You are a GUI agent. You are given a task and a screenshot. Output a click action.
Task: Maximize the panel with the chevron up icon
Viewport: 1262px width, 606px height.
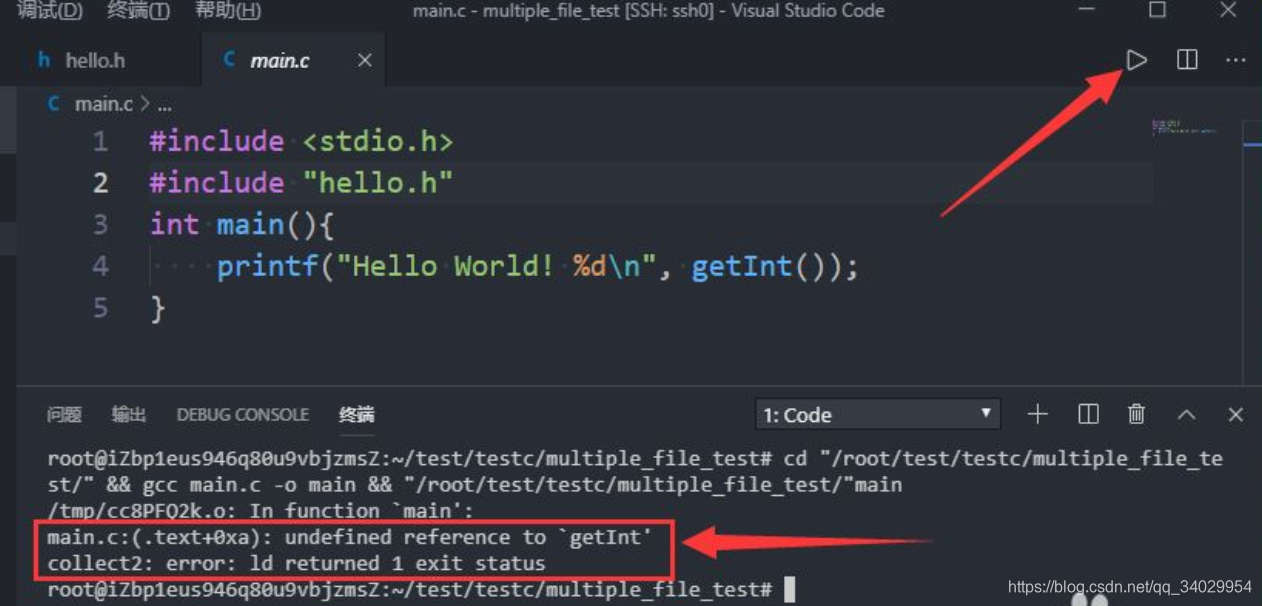click(x=1186, y=414)
